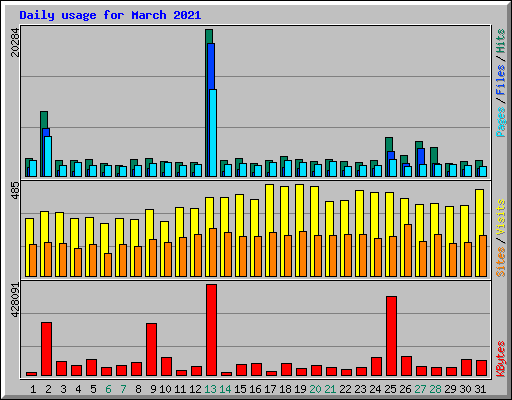Click the Pages / Files / Hits legend label
This screenshot has height=400, width=512.
(x=500, y=83)
